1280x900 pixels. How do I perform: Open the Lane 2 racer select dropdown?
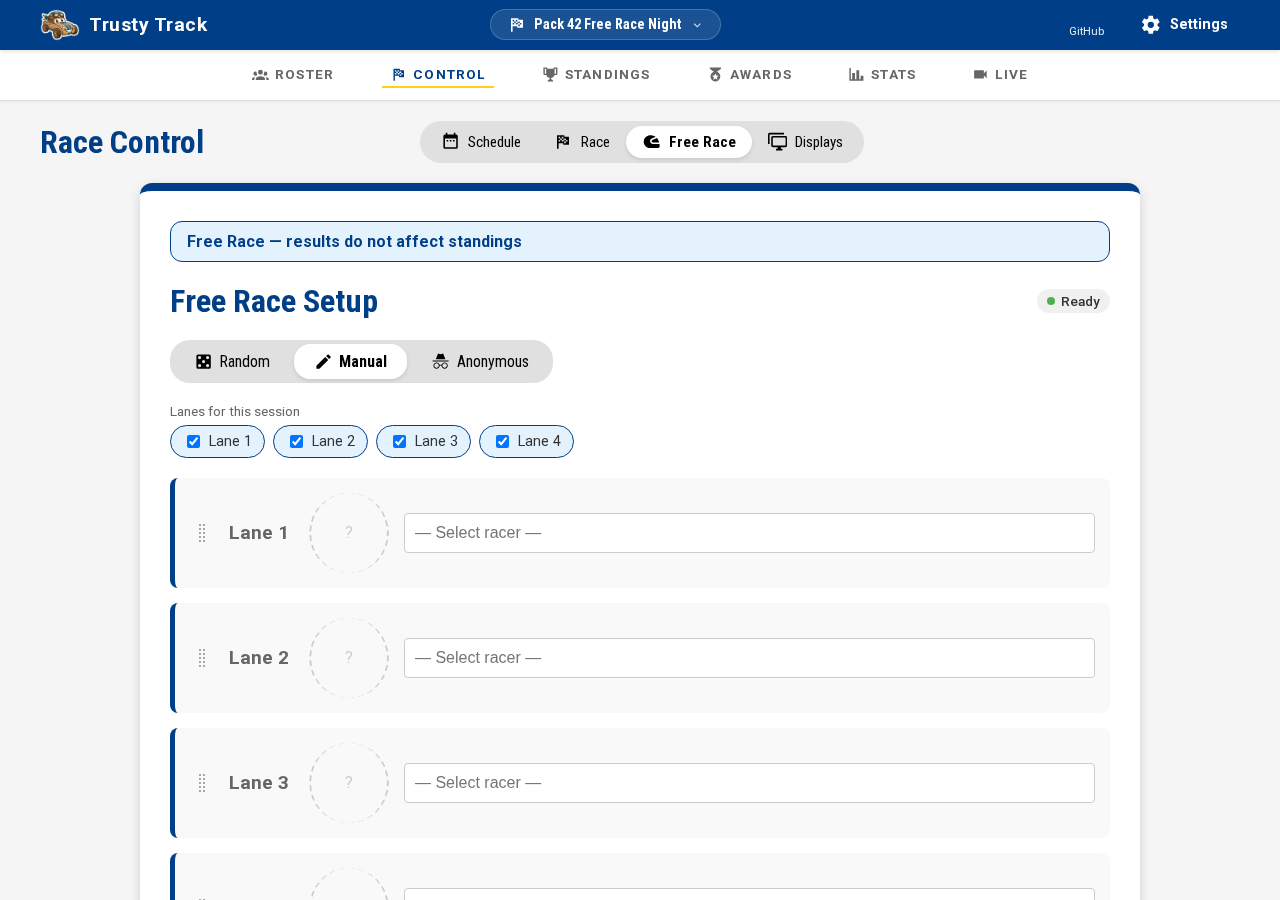(749, 658)
